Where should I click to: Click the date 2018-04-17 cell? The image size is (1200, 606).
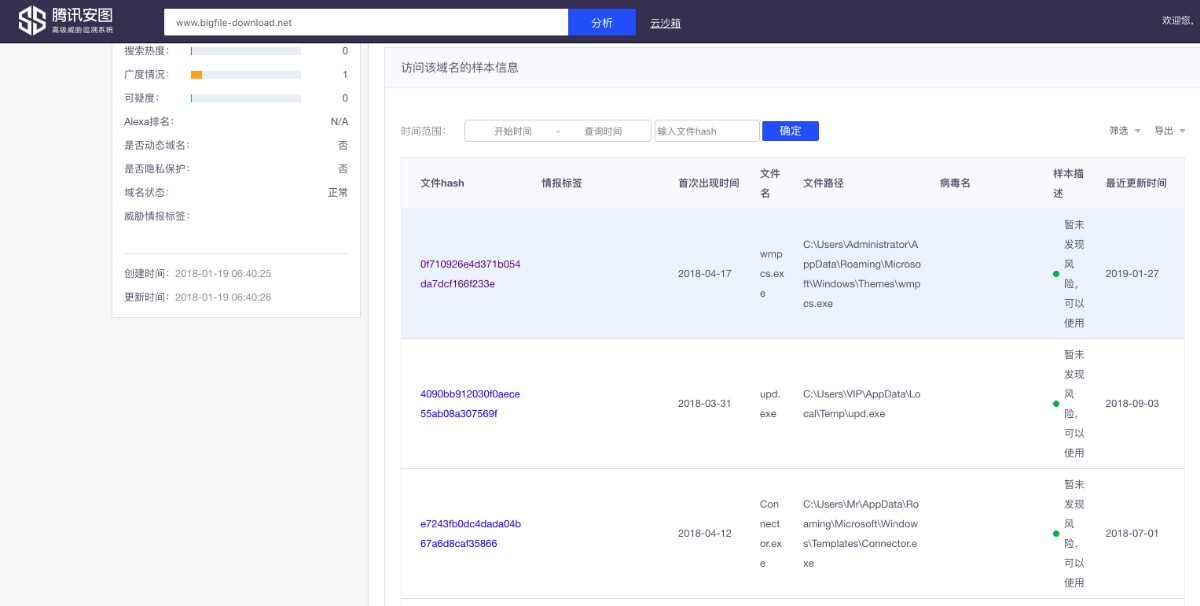(x=705, y=274)
